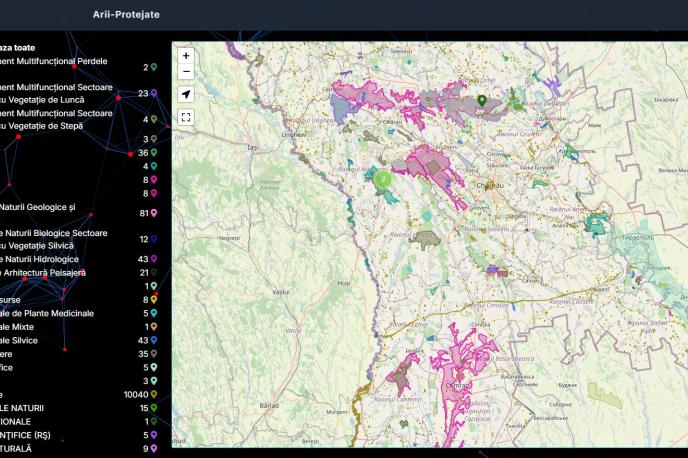Select the dark green marker near Orhei
The image size is (688, 458).
(x=482, y=101)
